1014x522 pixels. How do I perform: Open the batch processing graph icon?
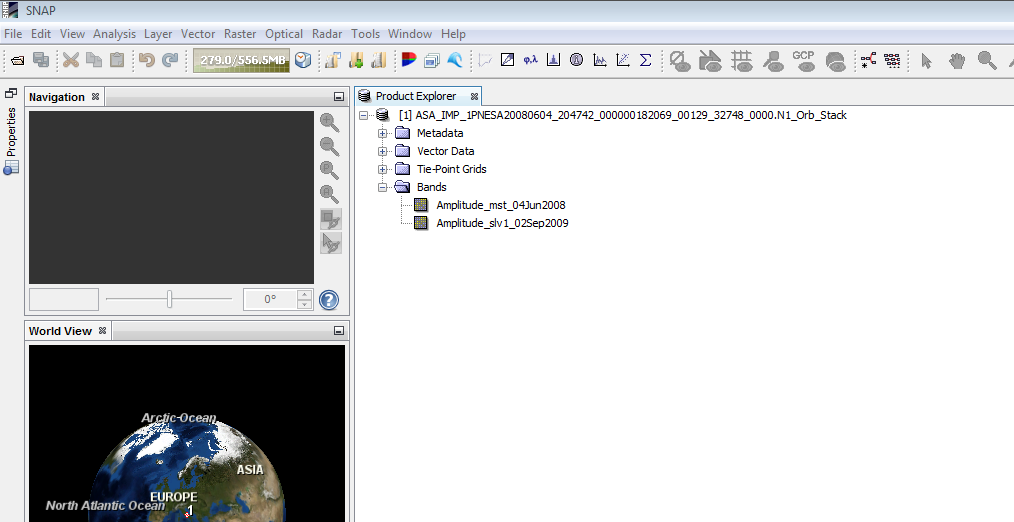(892, 60)
